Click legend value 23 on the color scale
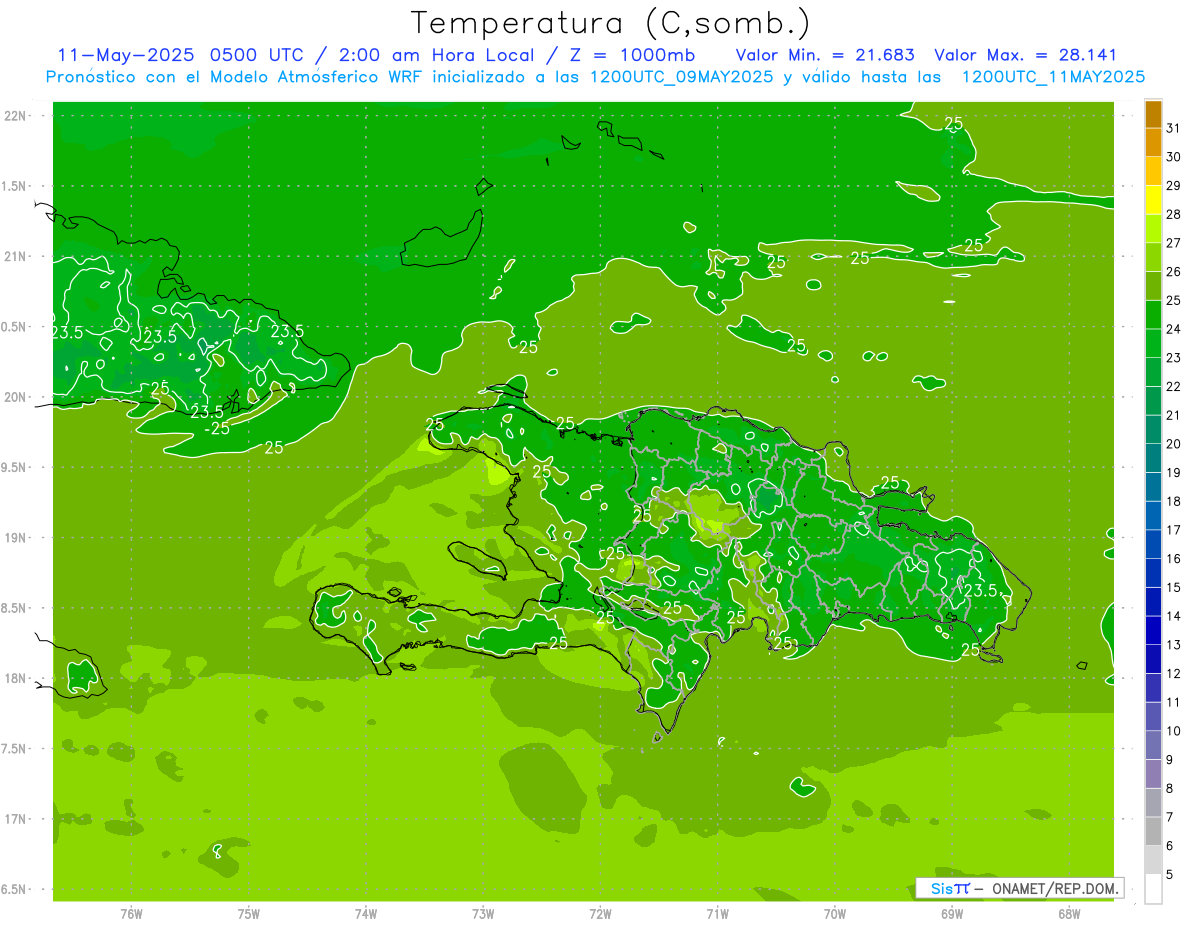Screen dimensions: 1200x927 point(1174,358)
